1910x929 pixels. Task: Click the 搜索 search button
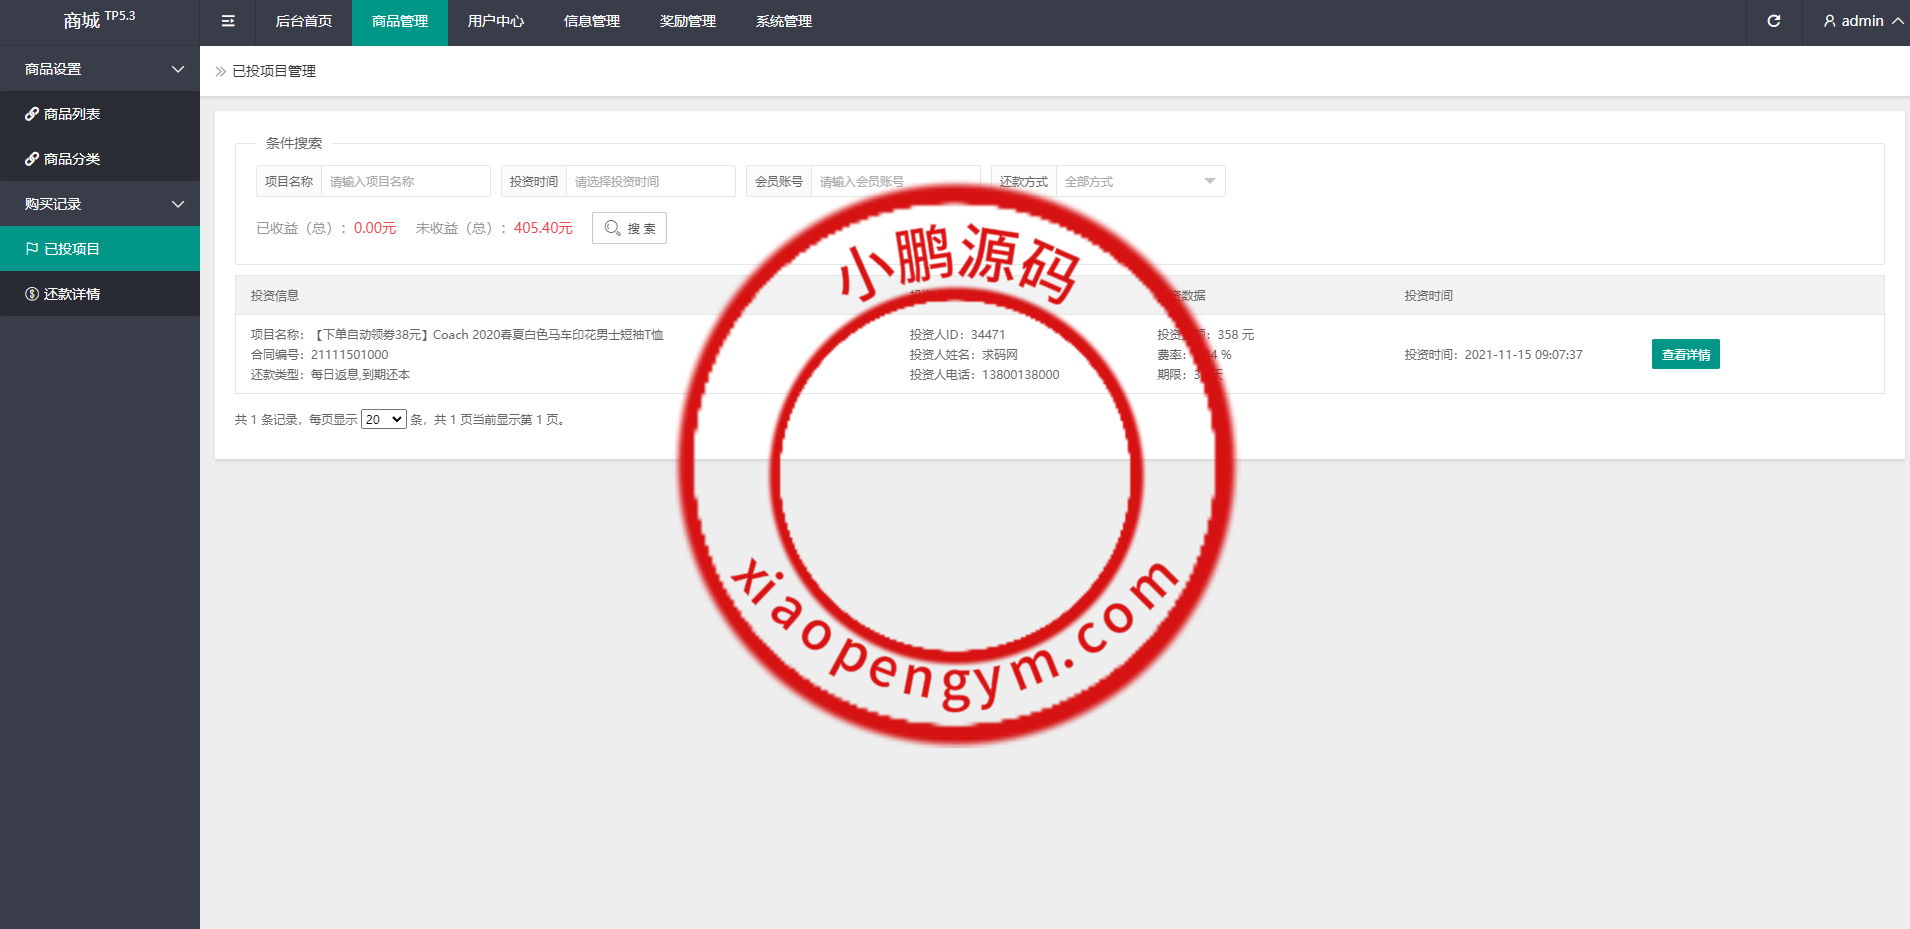click(x=629, y=228)
